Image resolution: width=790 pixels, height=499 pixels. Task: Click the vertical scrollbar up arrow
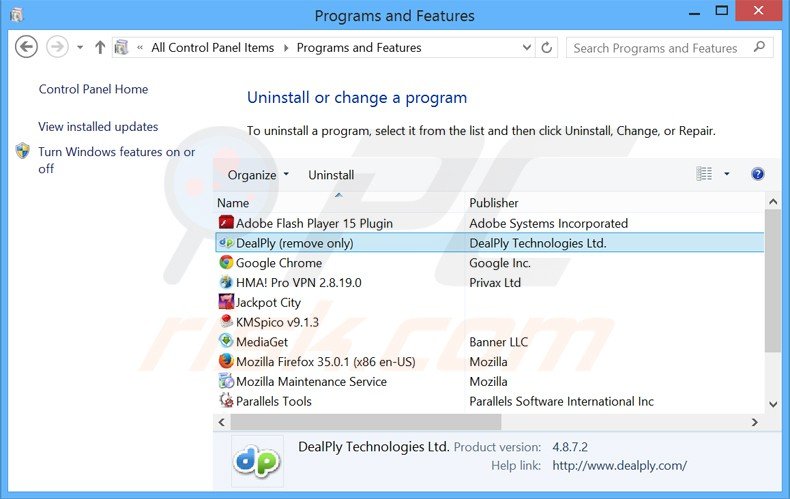(x=773, y=202)
